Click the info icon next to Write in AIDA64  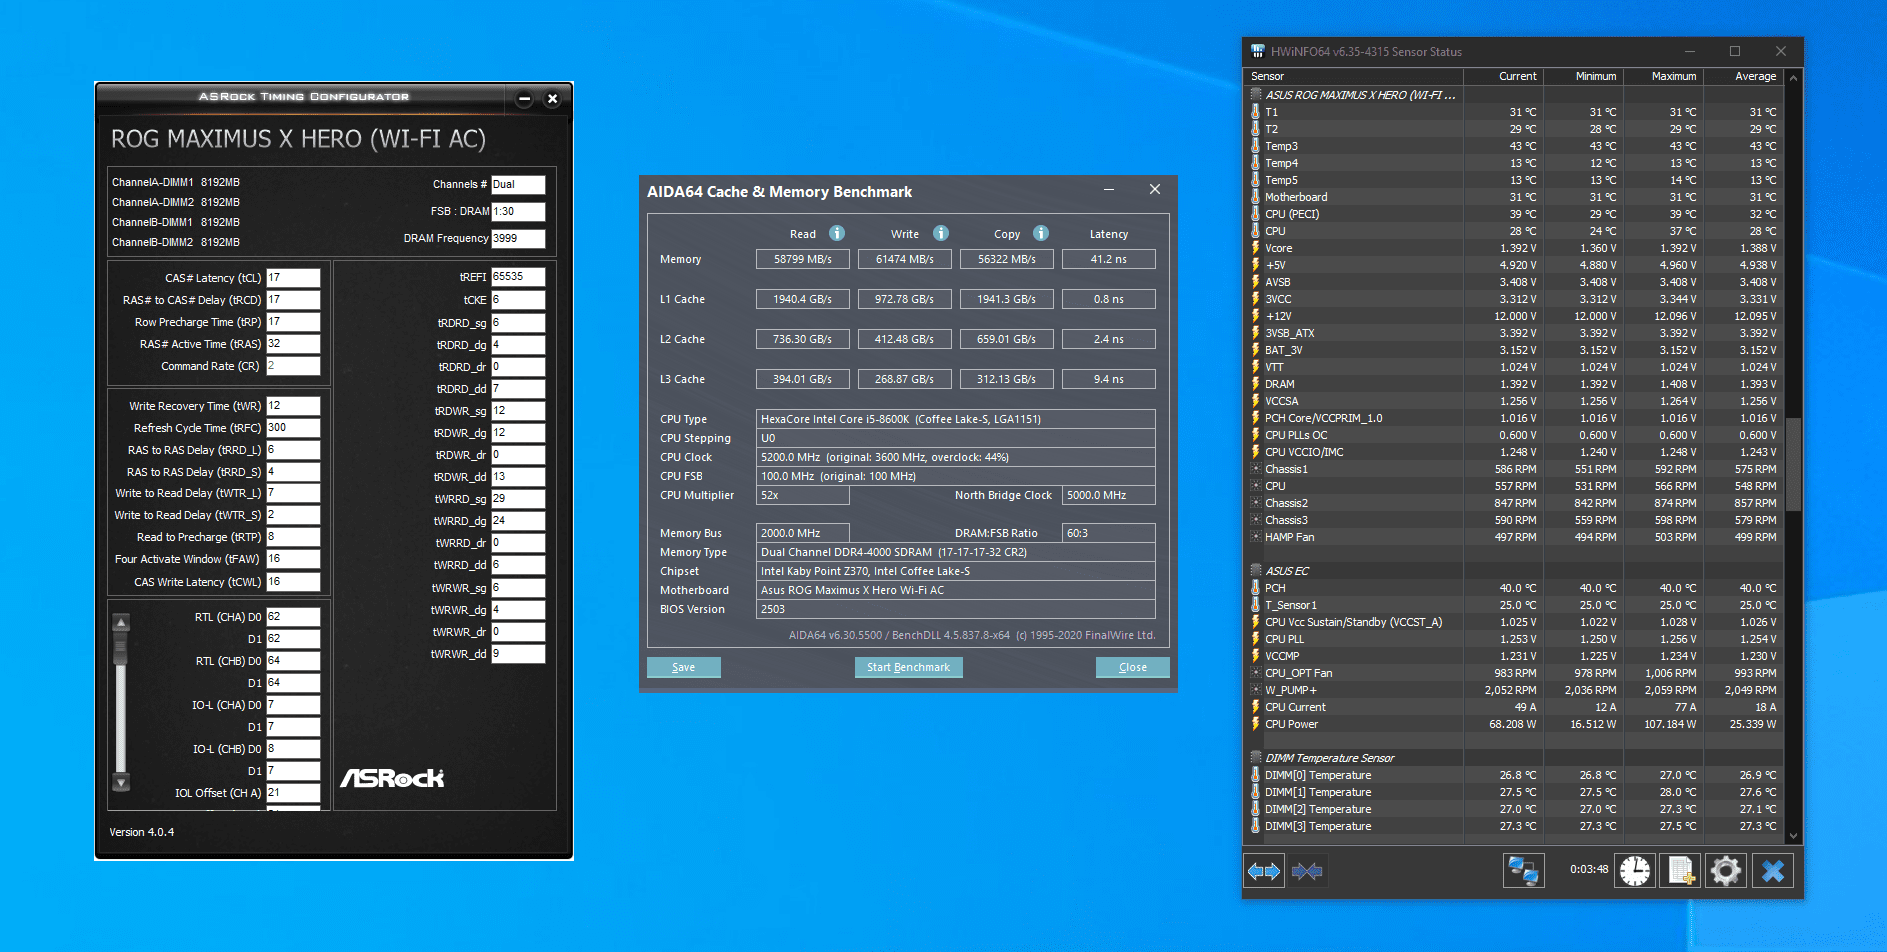point(941,233)
